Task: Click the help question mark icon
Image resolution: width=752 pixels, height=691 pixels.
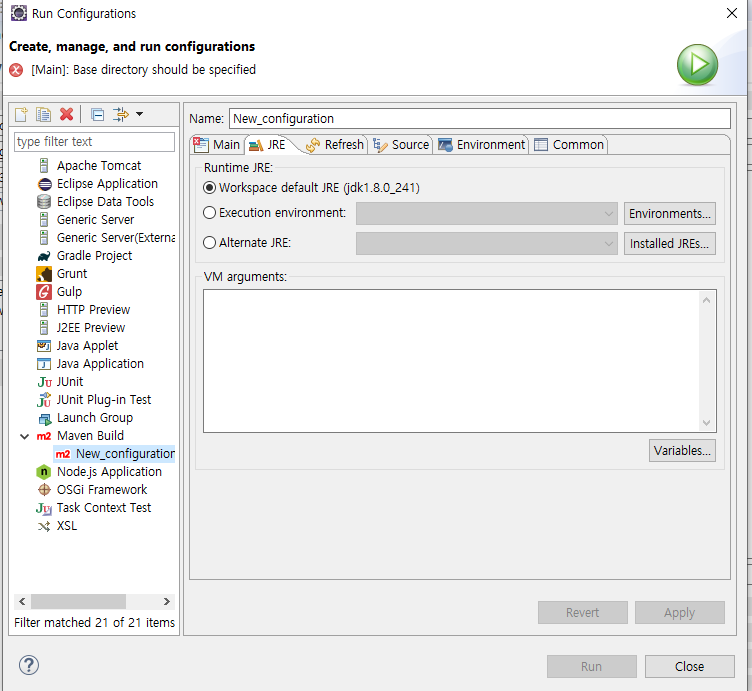Action: (x=29, y=666)
